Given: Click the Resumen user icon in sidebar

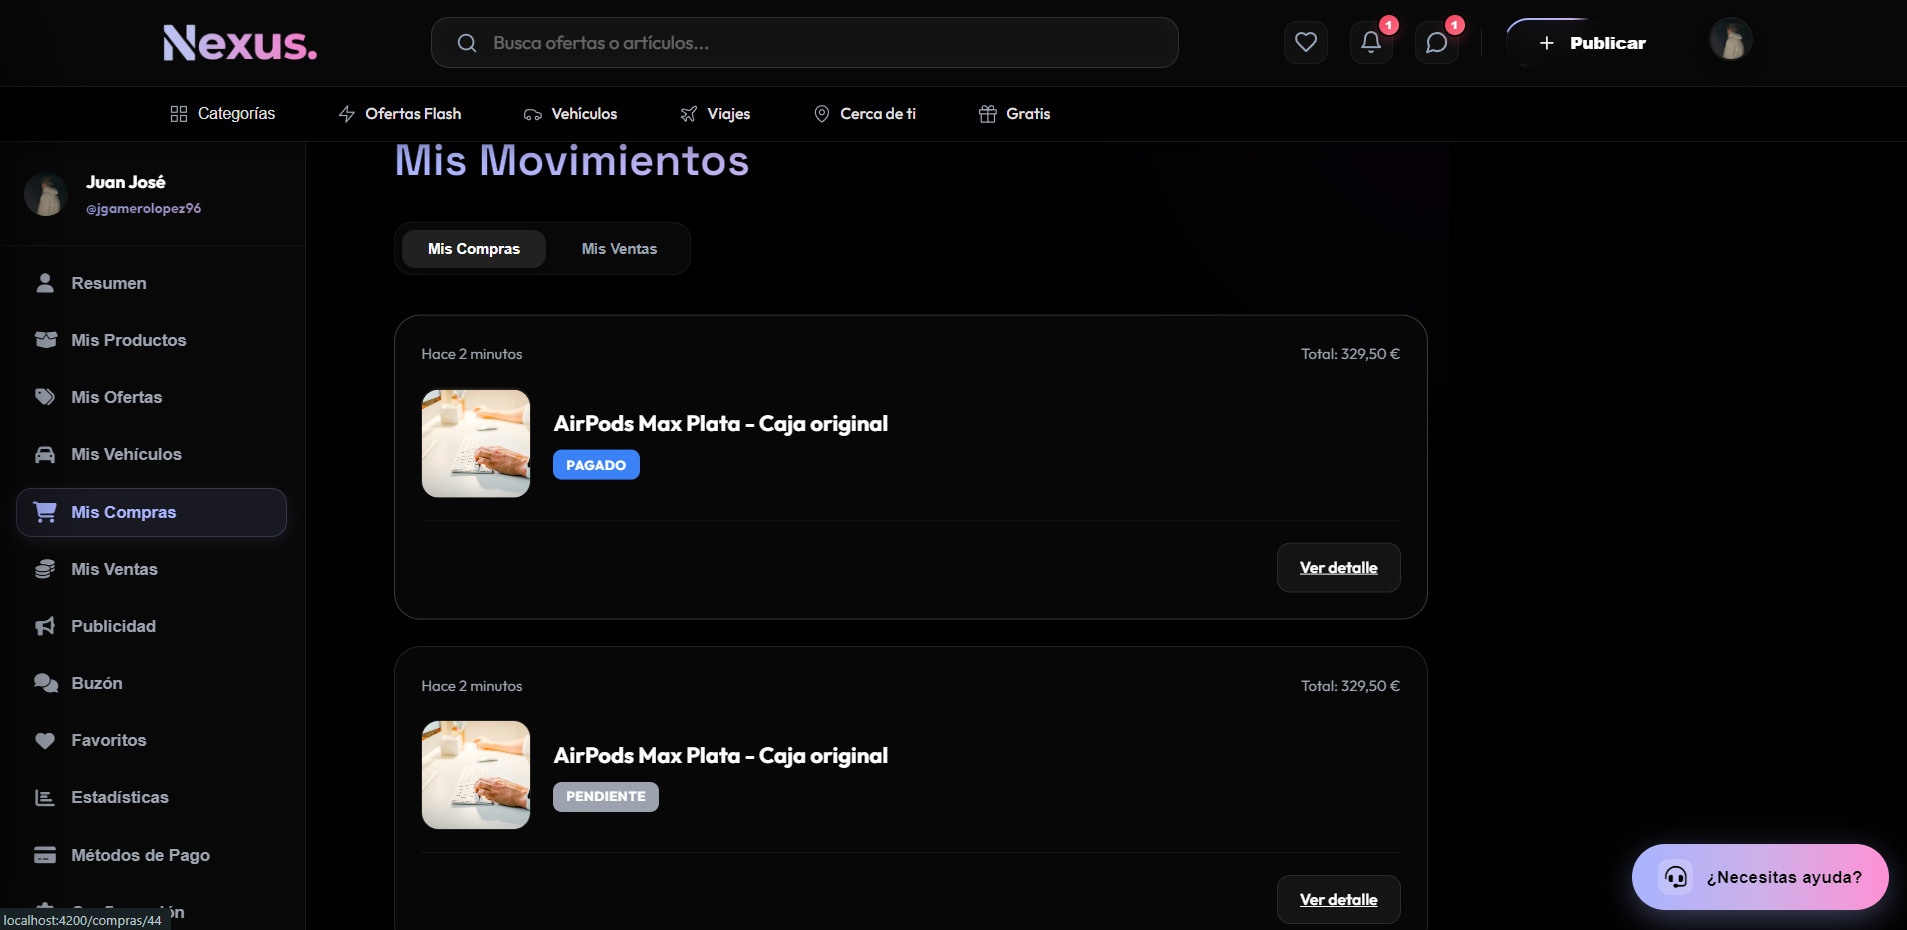Looking at the screenshot, I should pyautogui.click(x=45, y=283).
